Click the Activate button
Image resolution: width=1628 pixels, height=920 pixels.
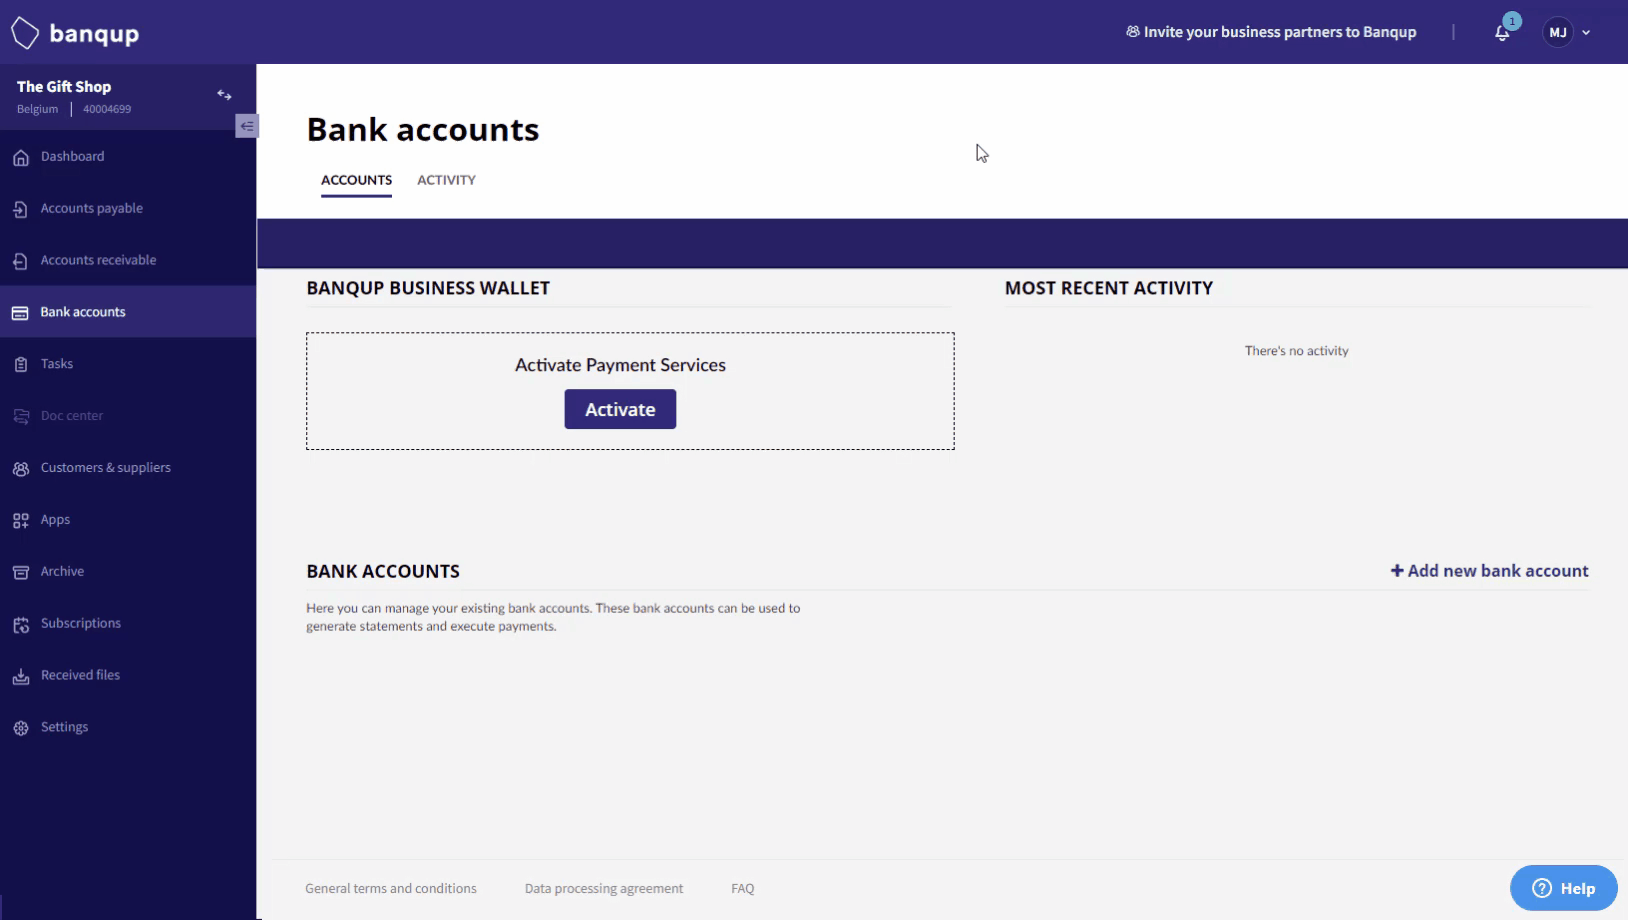click(620, 409)
